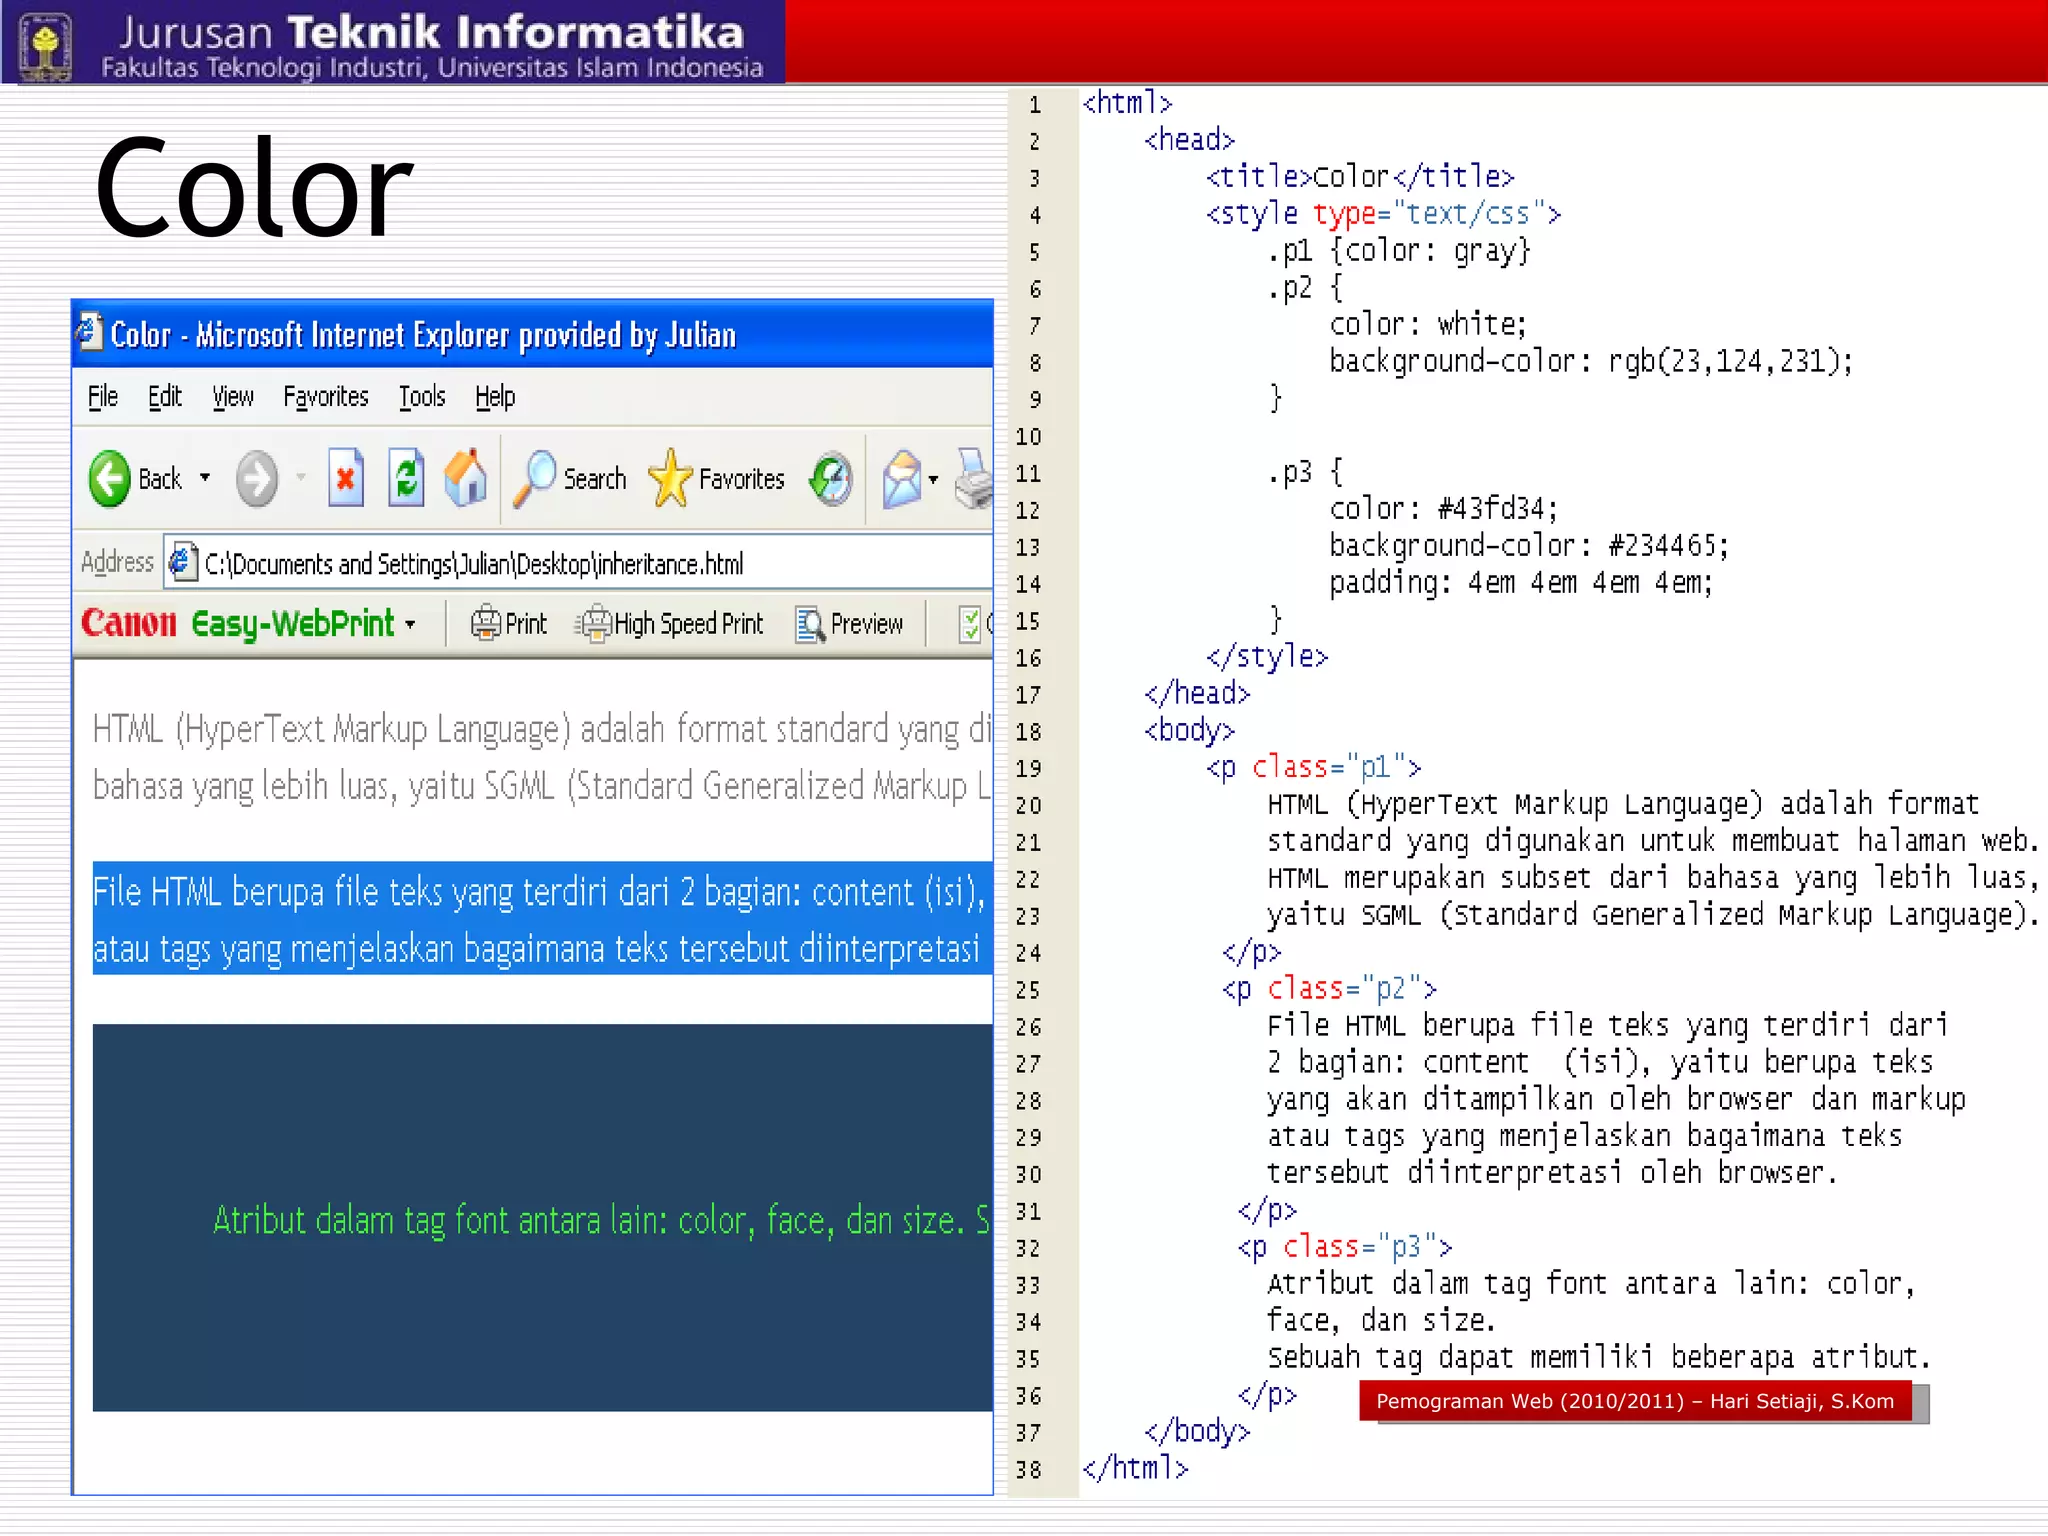The height and width of the screenshot is (1536, 2048).
Task: Open the Tools menu
Action: coord(422,397)
